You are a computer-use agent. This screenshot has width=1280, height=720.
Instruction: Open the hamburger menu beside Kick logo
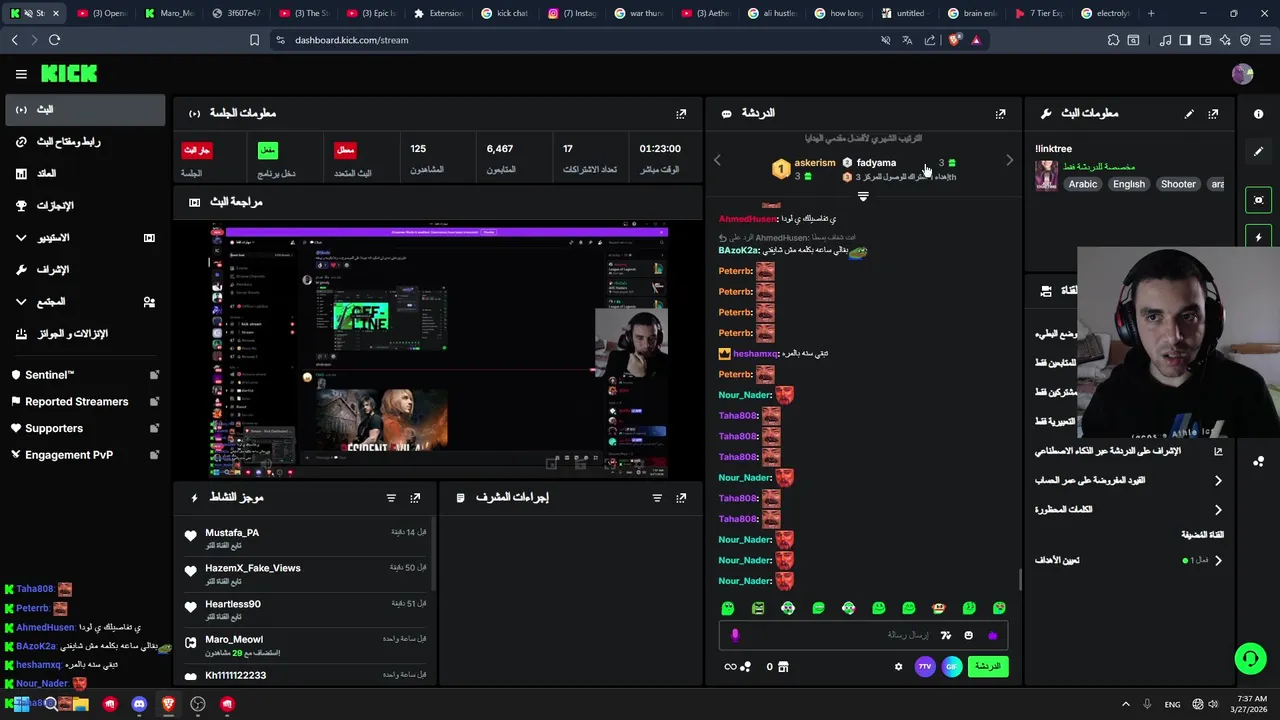point(21,74)
